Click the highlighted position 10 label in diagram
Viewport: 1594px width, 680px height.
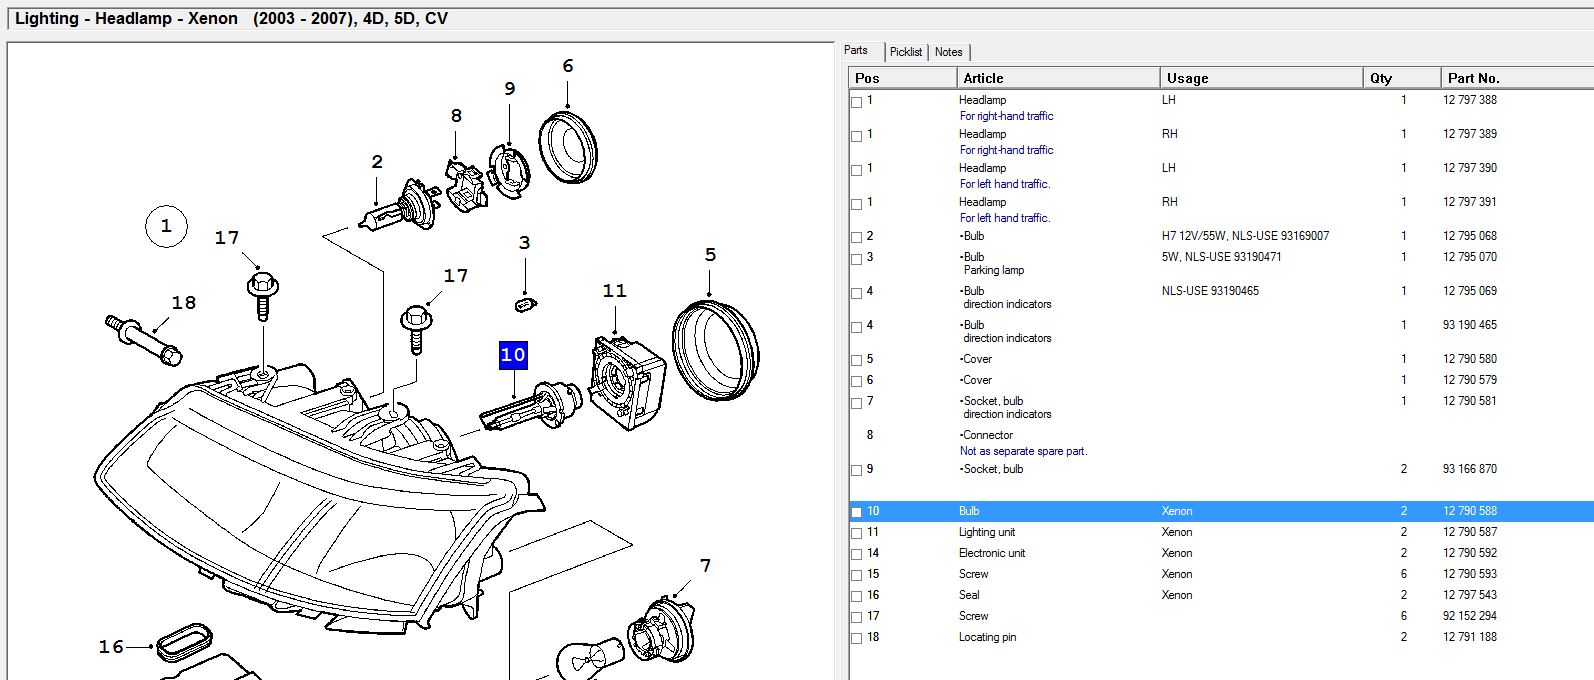tap(513, 355)
